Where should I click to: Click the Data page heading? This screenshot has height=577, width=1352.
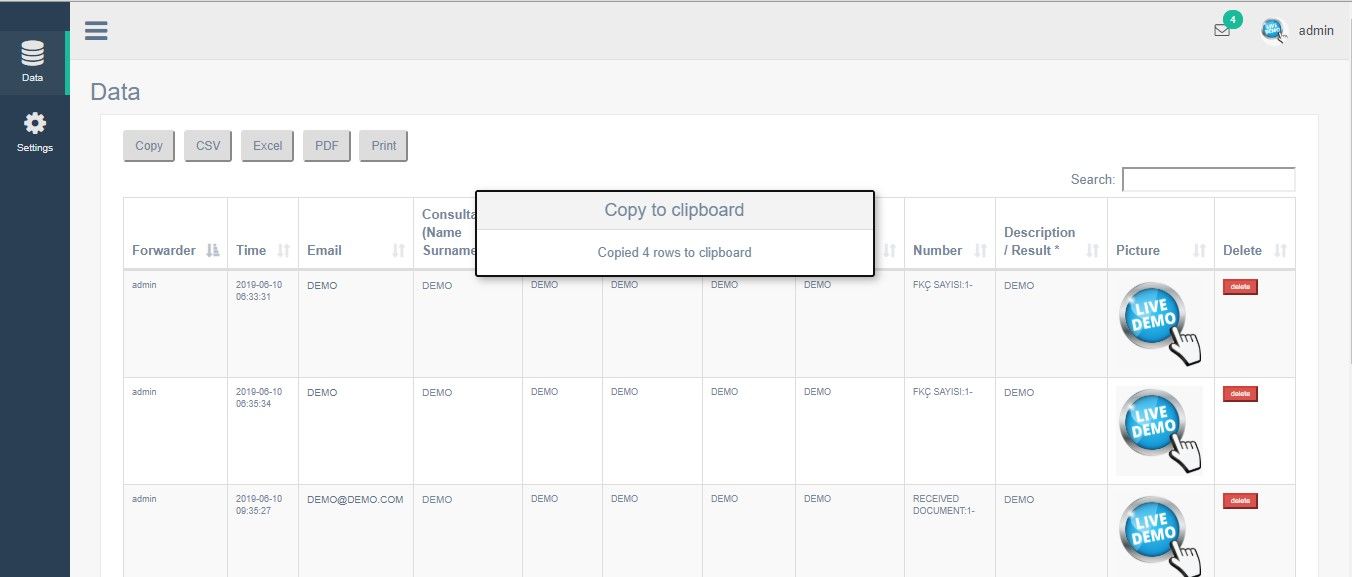(115, 92)
